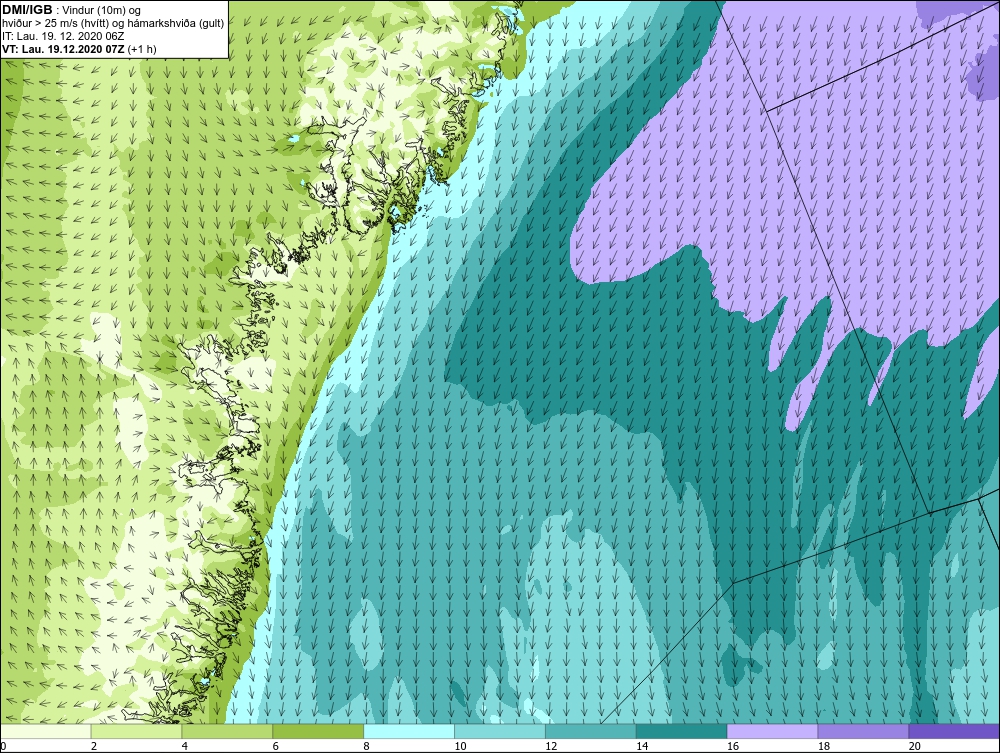1000x753 pixels.
Task: Click the legend label '20'
Action: click(x=915, y=746)
